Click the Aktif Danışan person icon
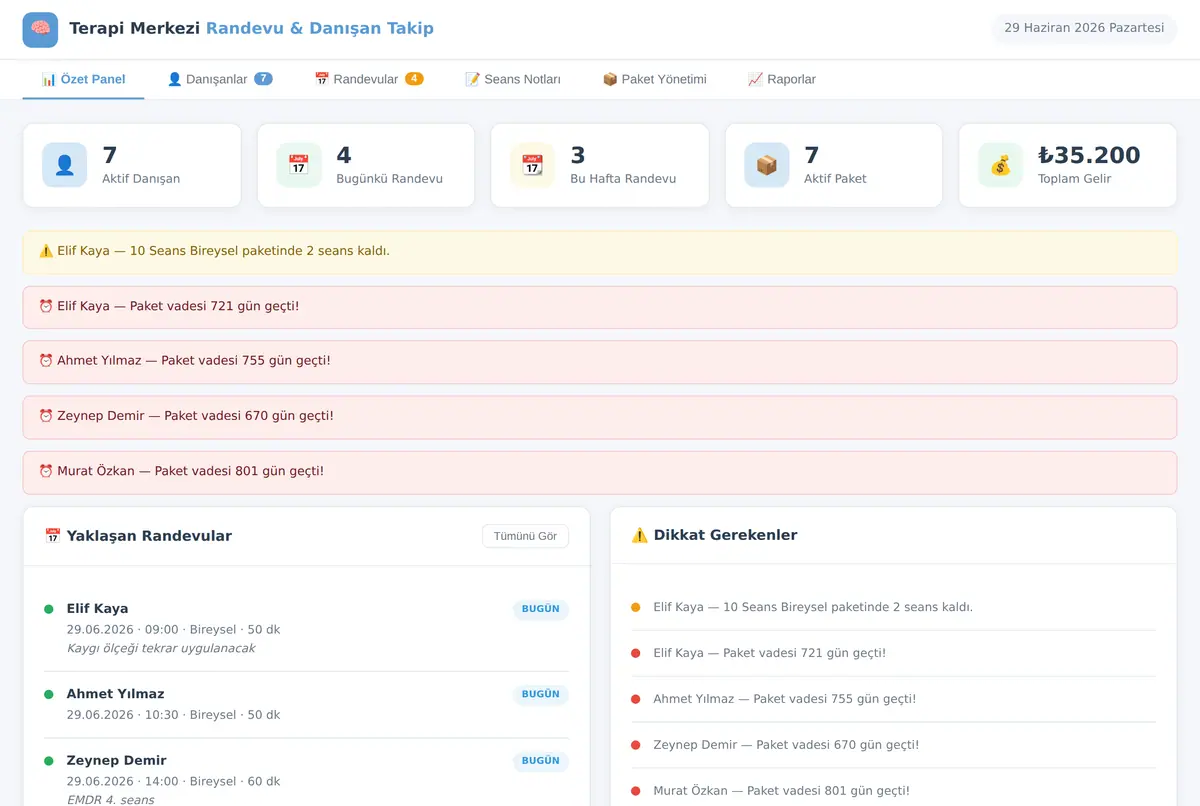The image size is (1200, 806). pos(64,165)
